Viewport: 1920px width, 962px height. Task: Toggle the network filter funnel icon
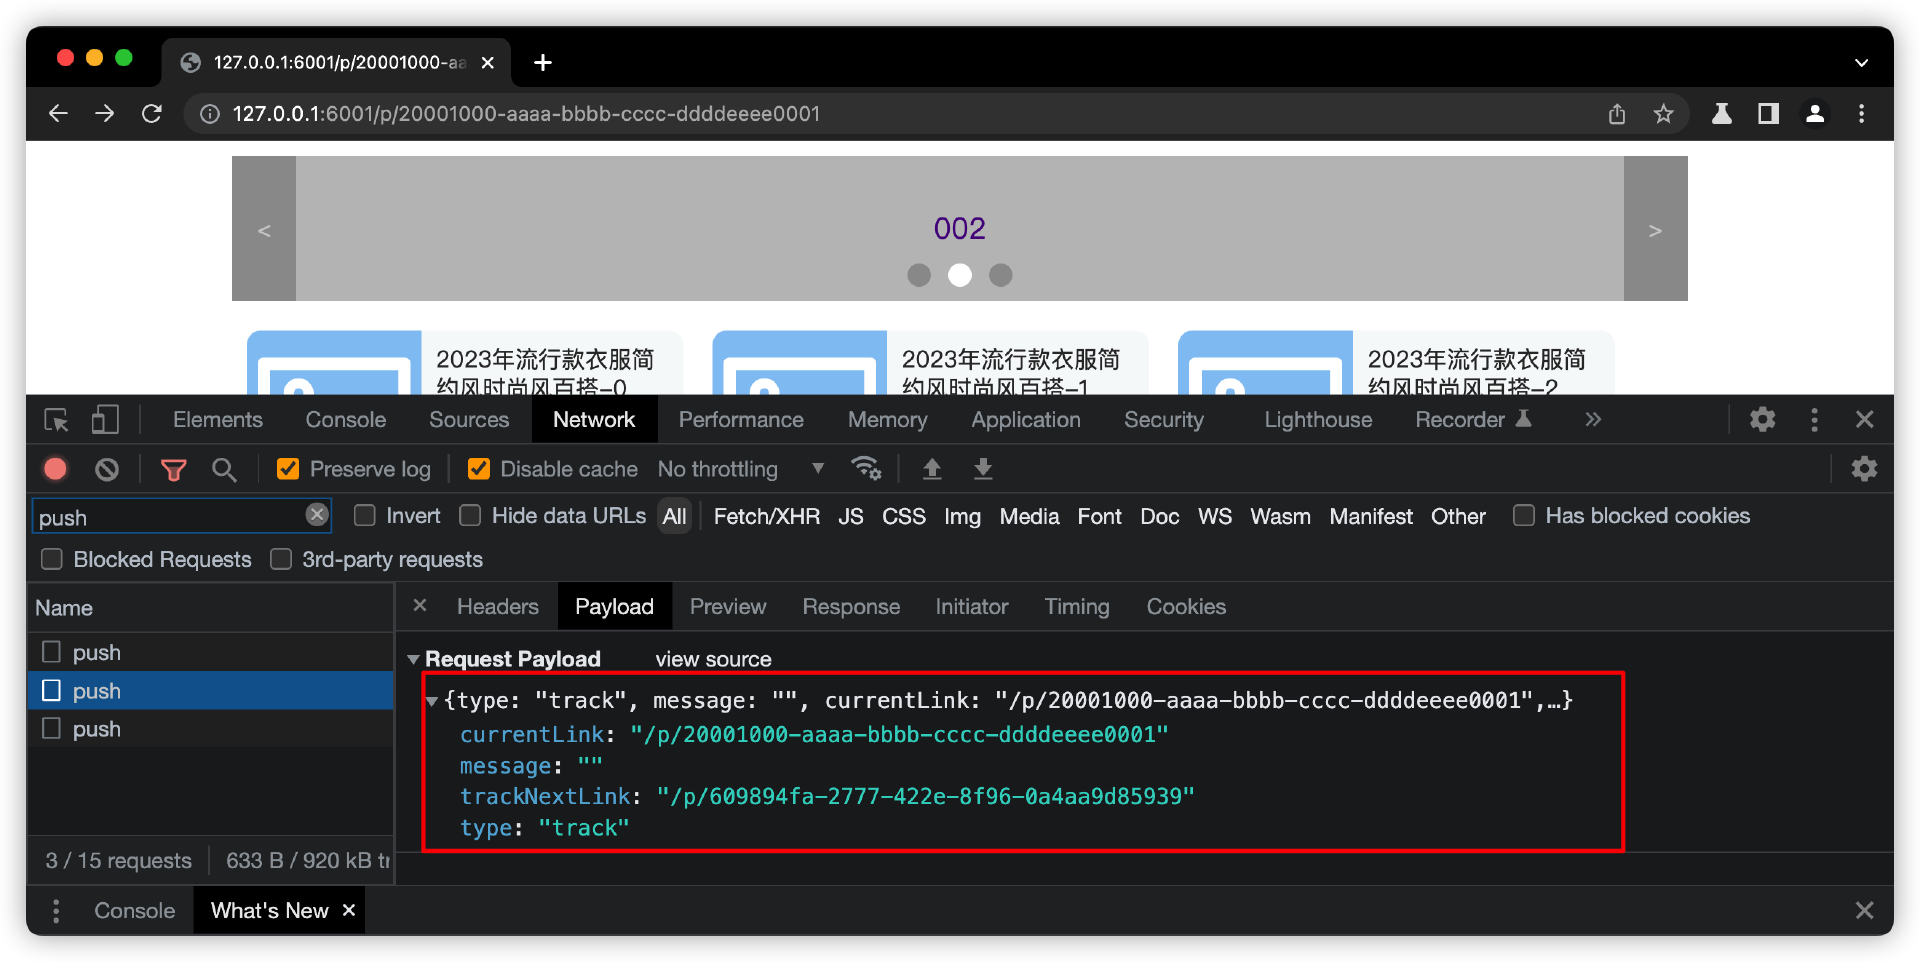click(174, 469)
